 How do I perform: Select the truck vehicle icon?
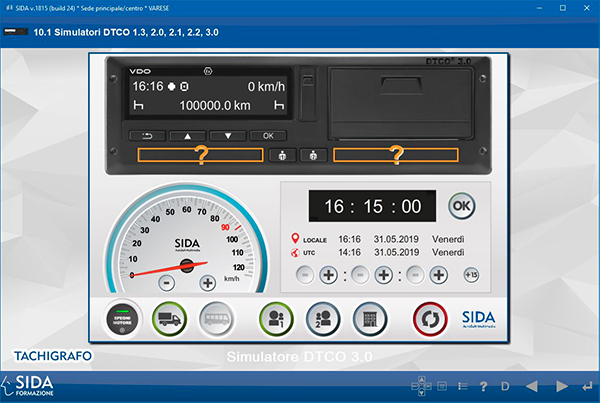point(169,318)
